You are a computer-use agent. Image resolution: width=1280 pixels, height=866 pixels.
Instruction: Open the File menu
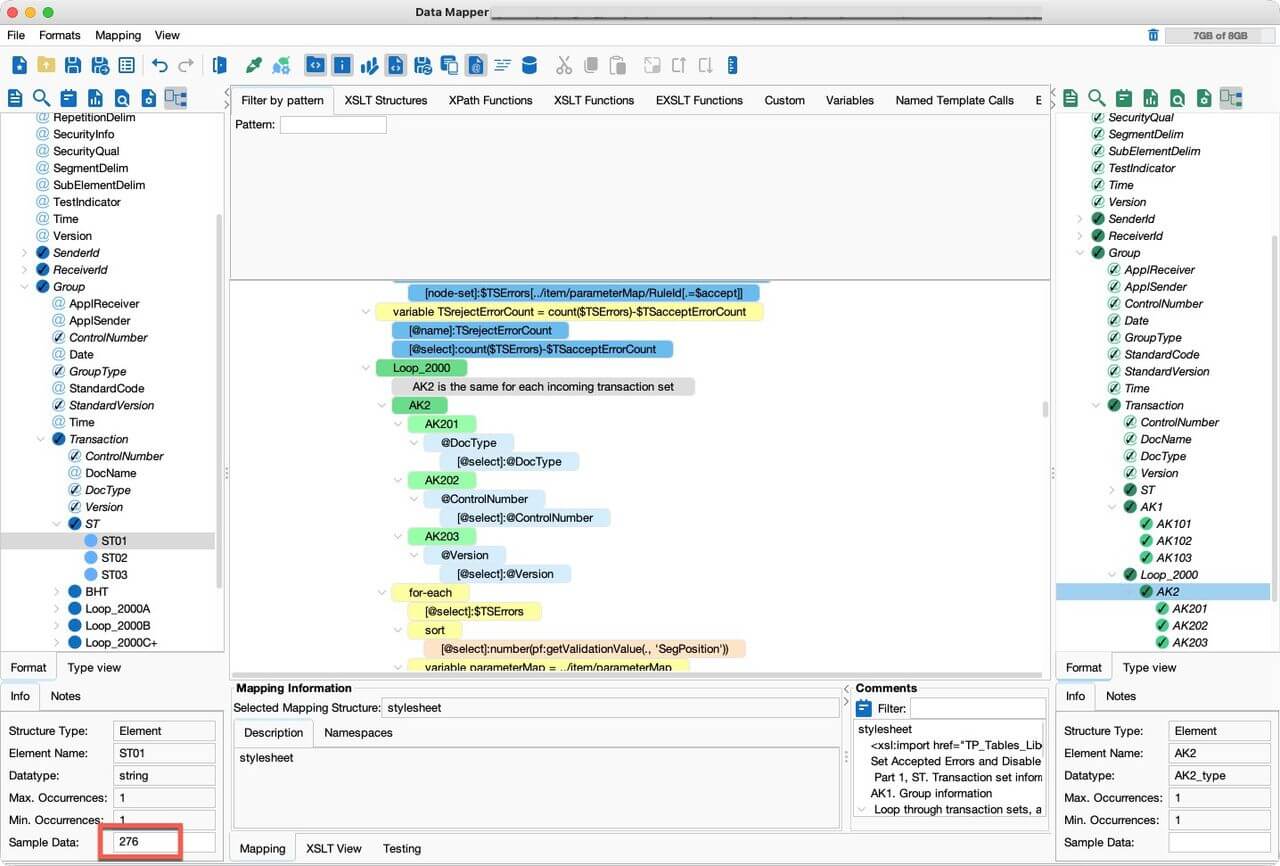pos(16,35)
